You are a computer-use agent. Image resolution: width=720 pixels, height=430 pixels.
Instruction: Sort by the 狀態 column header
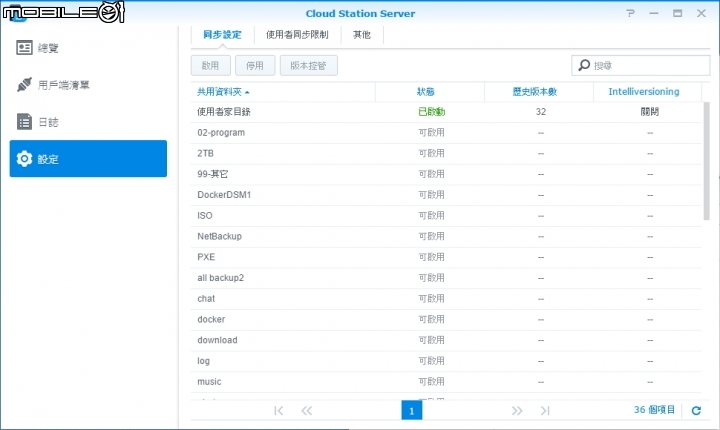click(x=430, y=92)
